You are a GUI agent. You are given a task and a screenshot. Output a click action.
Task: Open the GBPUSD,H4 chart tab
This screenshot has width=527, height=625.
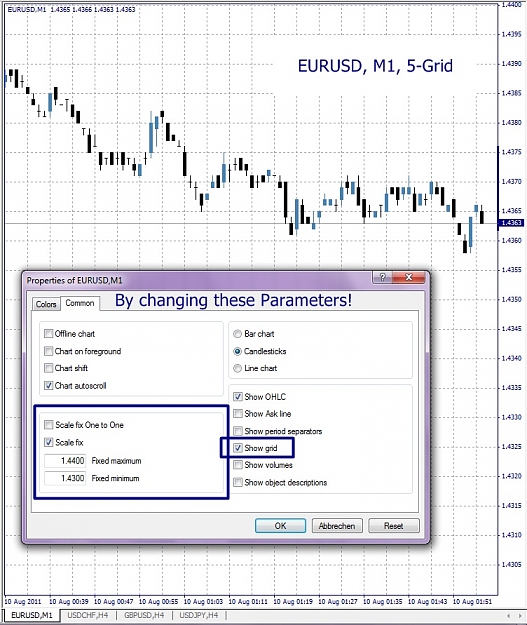144,615
